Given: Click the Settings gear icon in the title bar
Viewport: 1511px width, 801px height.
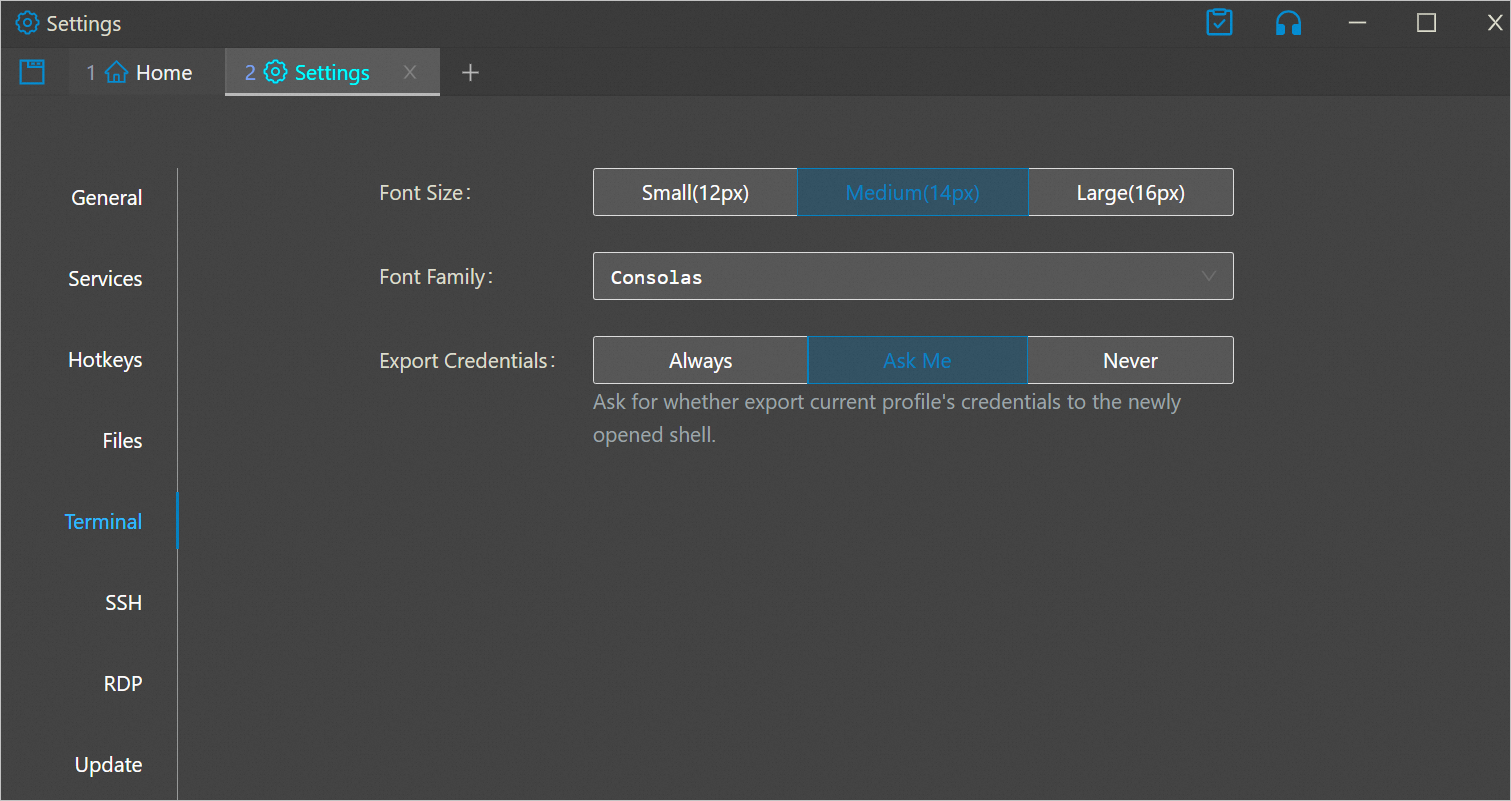Looking at the screenshot, I should (x=27, y=23).
